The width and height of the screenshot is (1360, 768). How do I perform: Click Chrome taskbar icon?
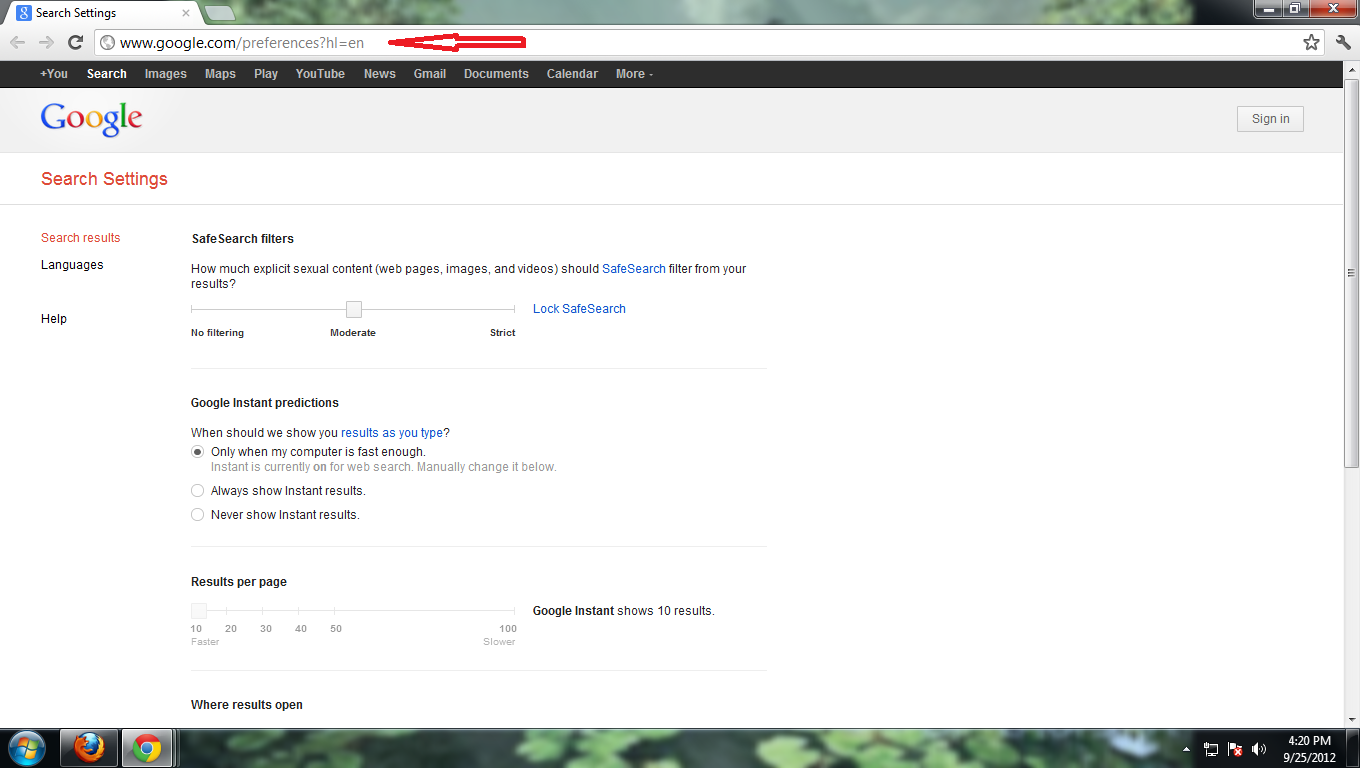coord(148,748)
